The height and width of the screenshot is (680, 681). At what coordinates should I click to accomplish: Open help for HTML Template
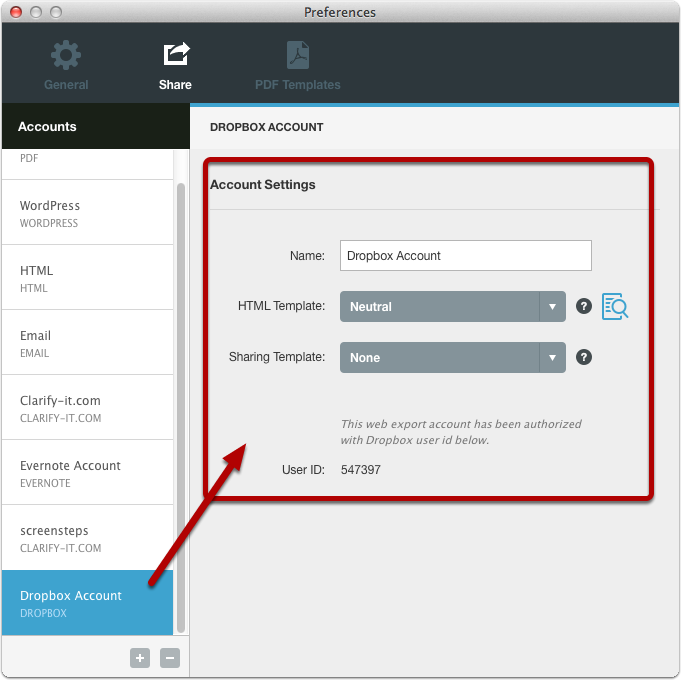[x=584, y=306]
